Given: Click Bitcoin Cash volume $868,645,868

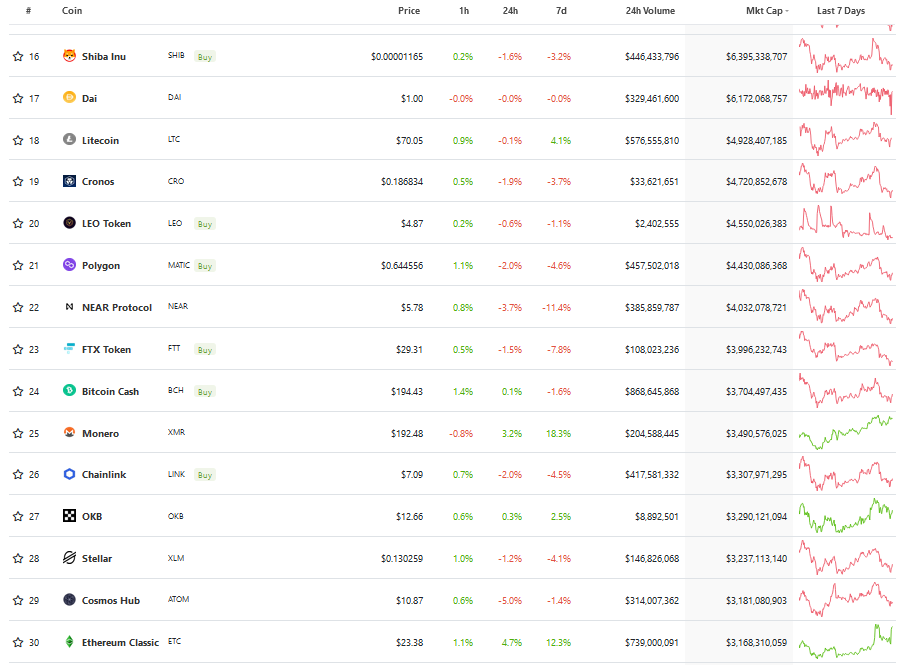Looking at the screenshot, I should pos(652,391).
